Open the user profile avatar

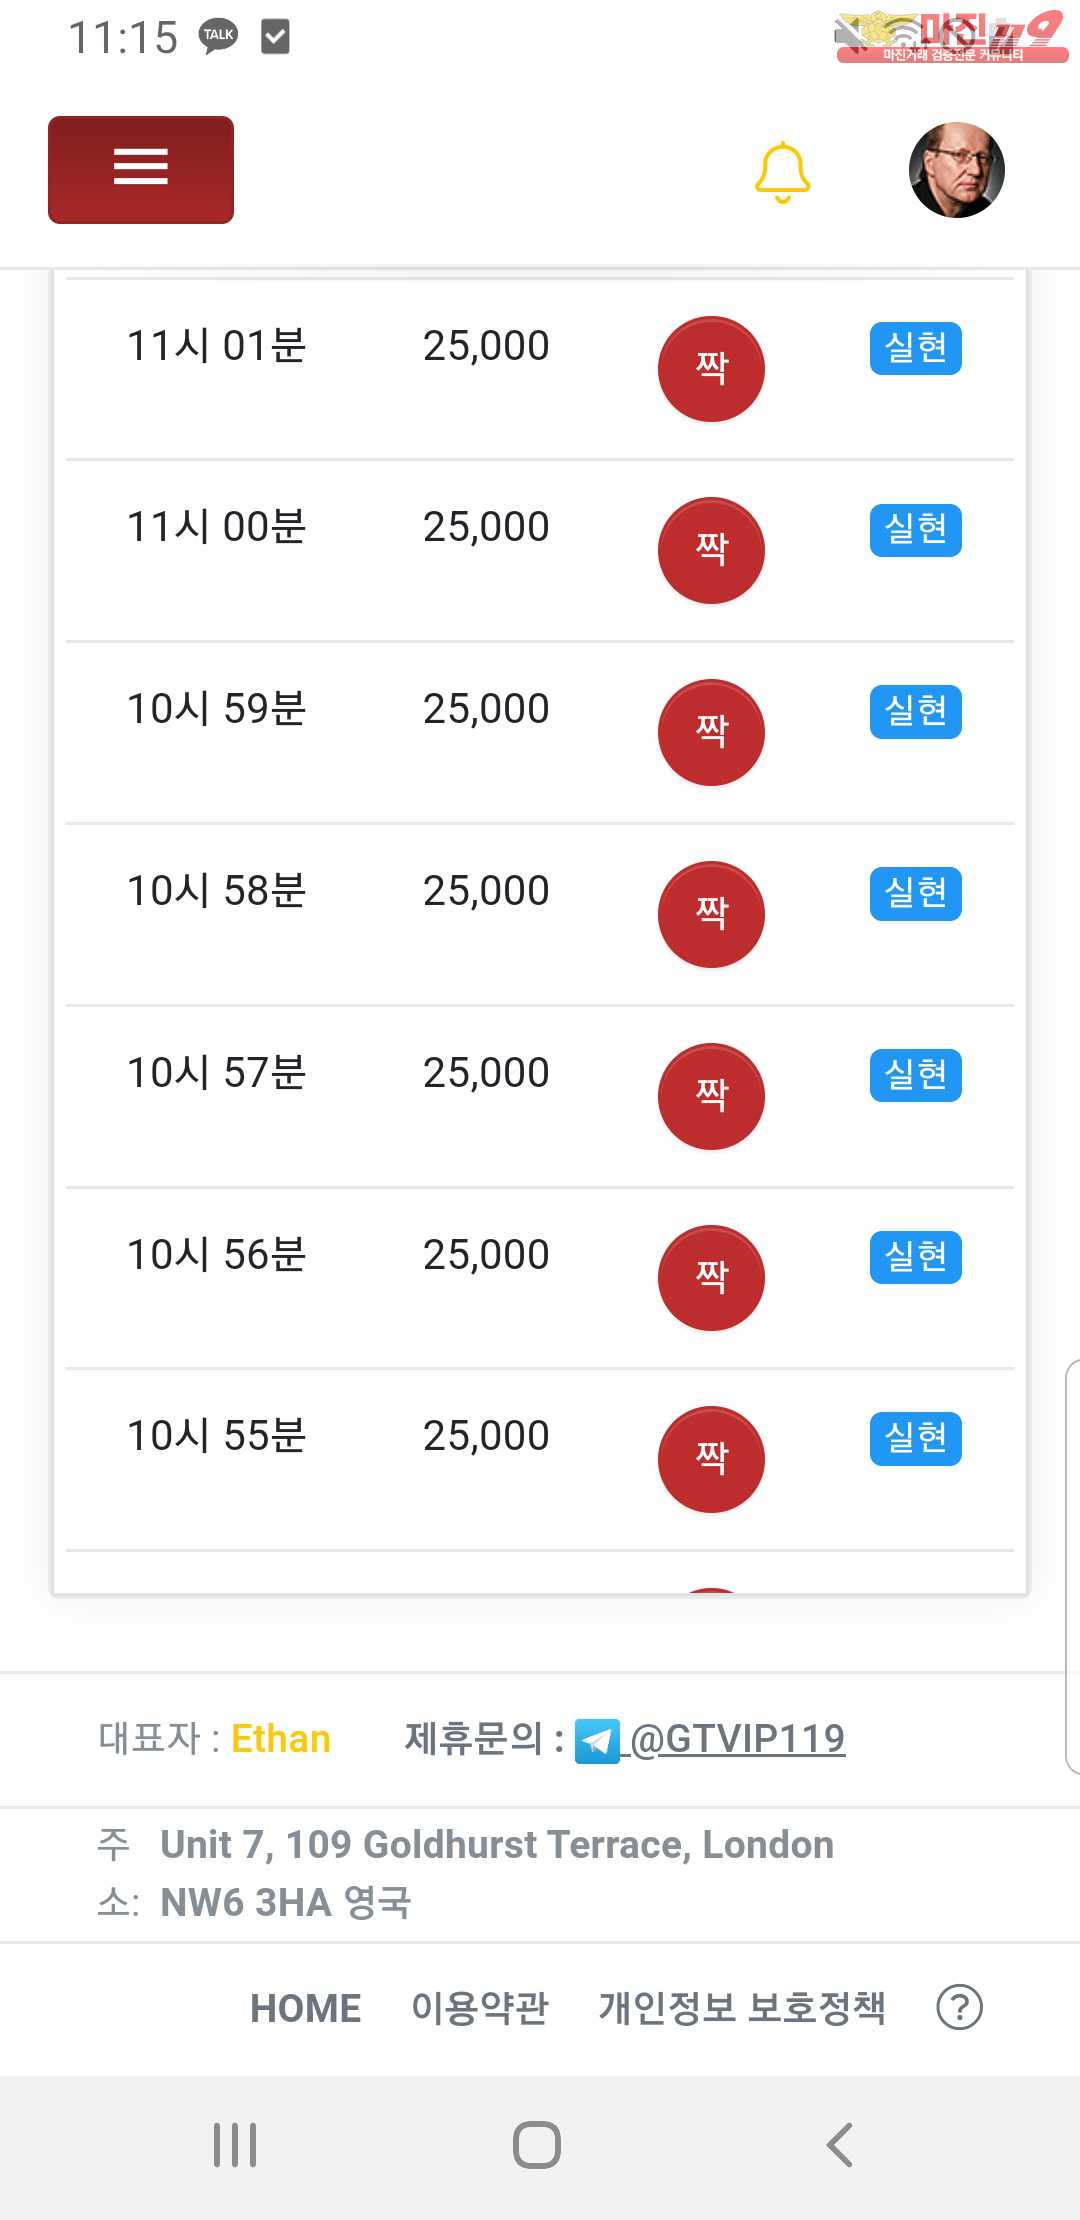956,170
